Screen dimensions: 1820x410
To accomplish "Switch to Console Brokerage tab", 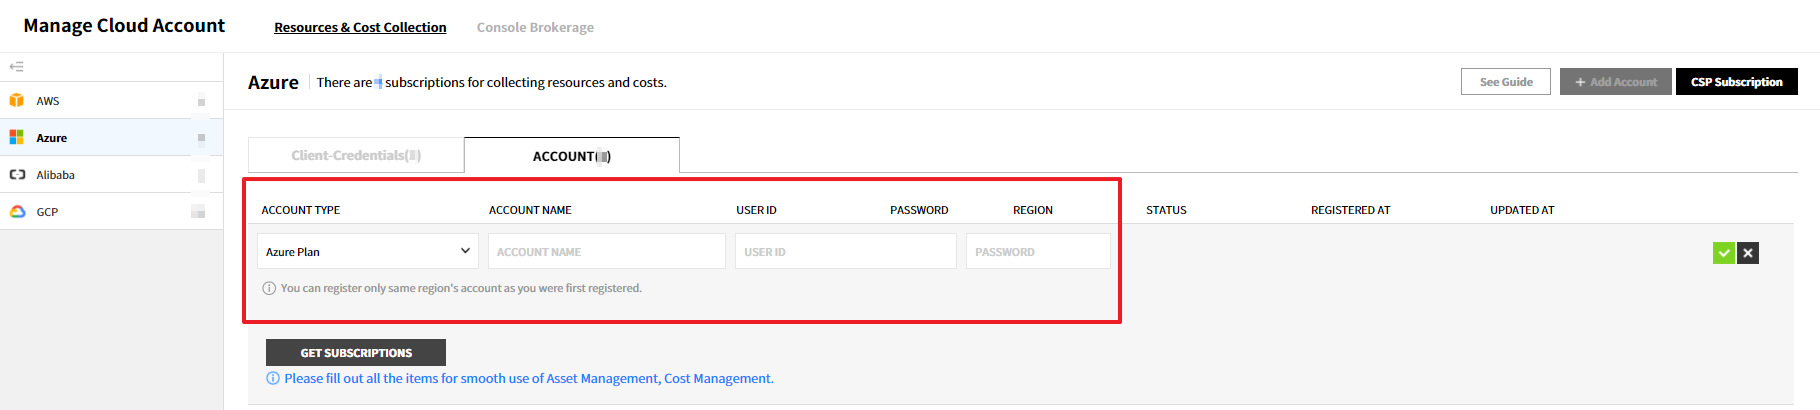I will click(x=535, y=27).
